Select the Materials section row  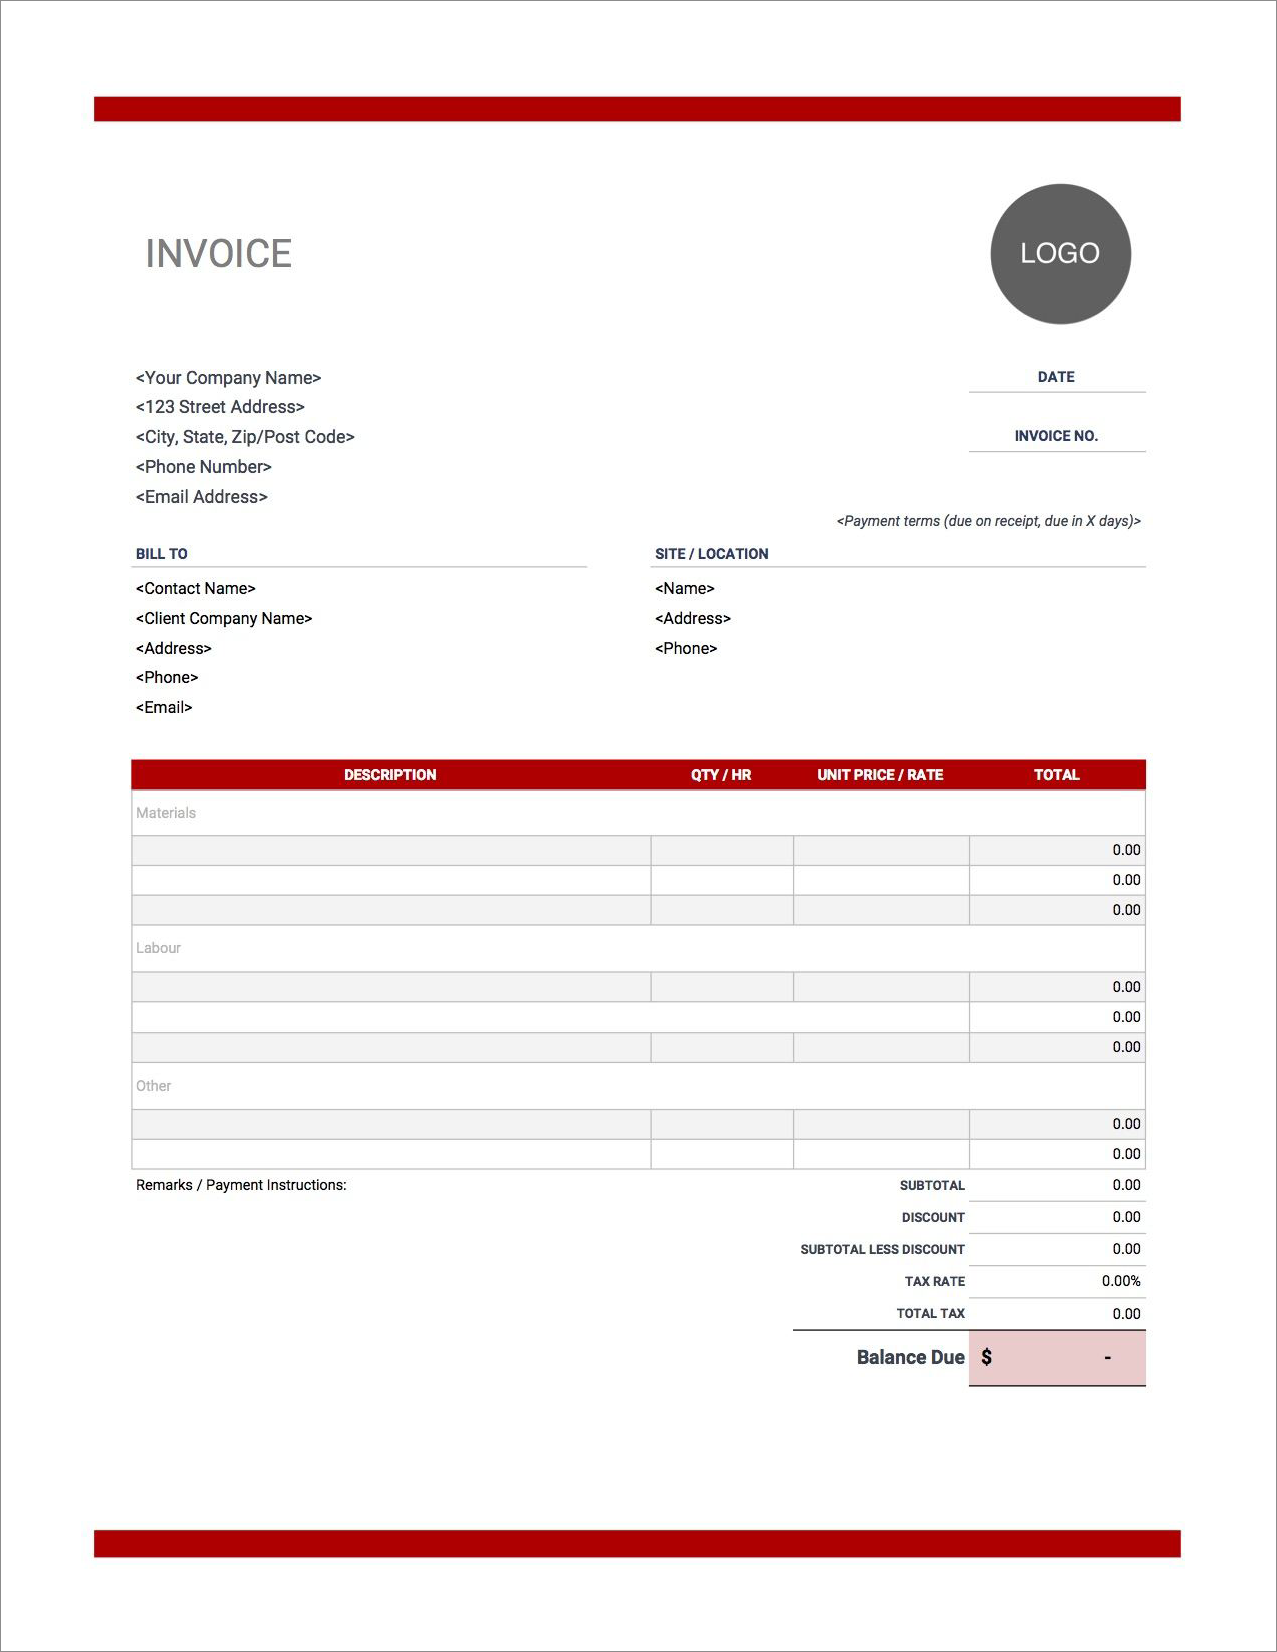click(x=638, y=813)
